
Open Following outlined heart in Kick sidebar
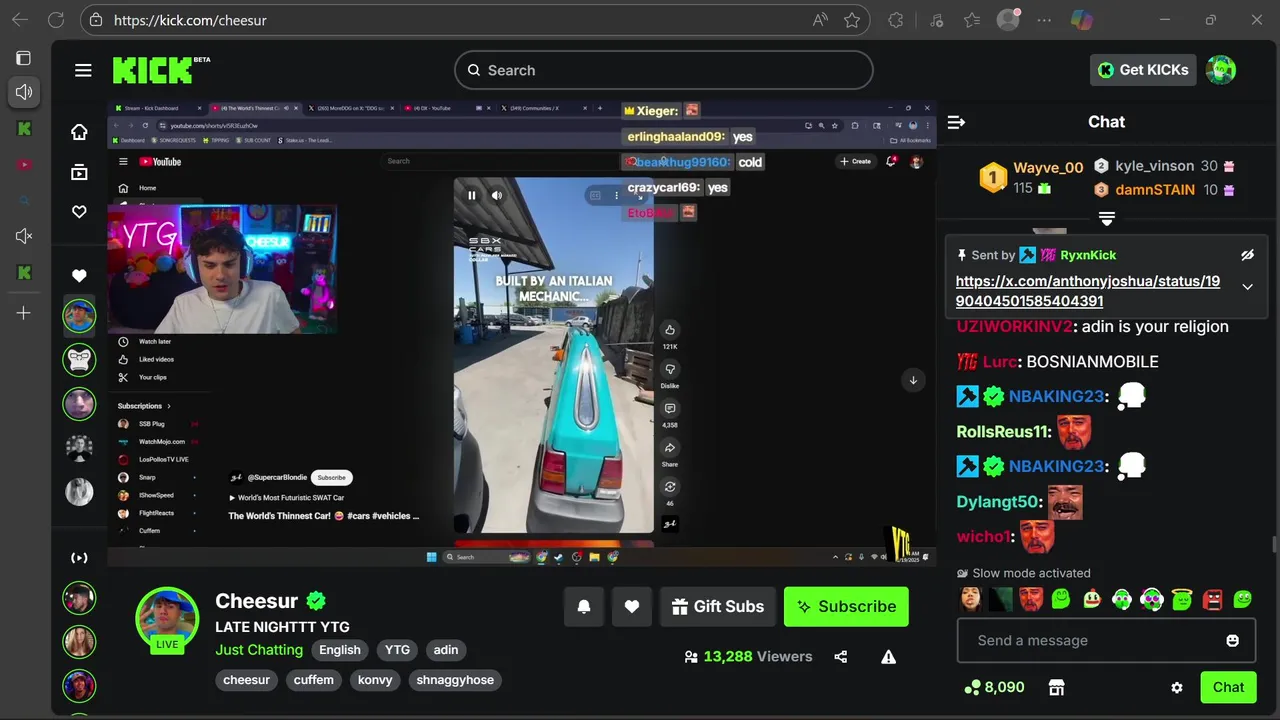[79, 212]
